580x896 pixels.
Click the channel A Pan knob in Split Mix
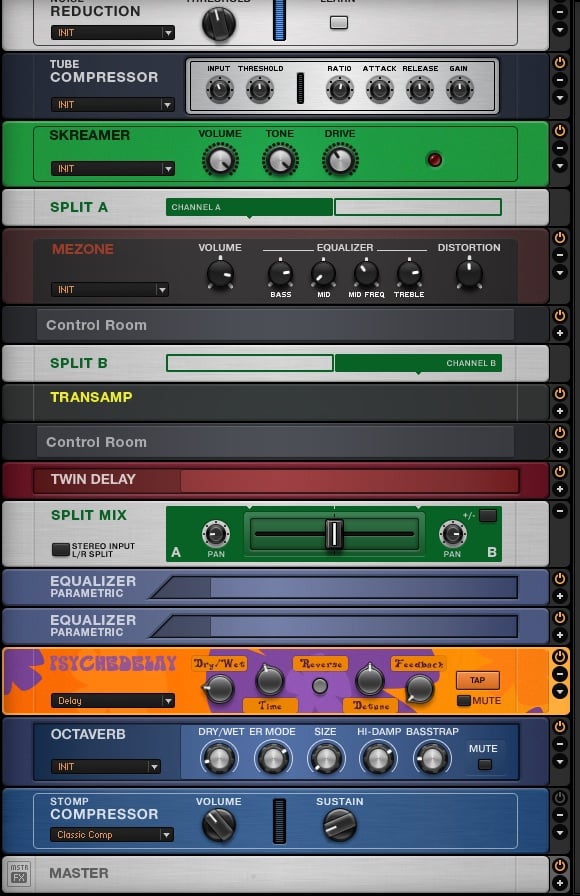[216, 534]
